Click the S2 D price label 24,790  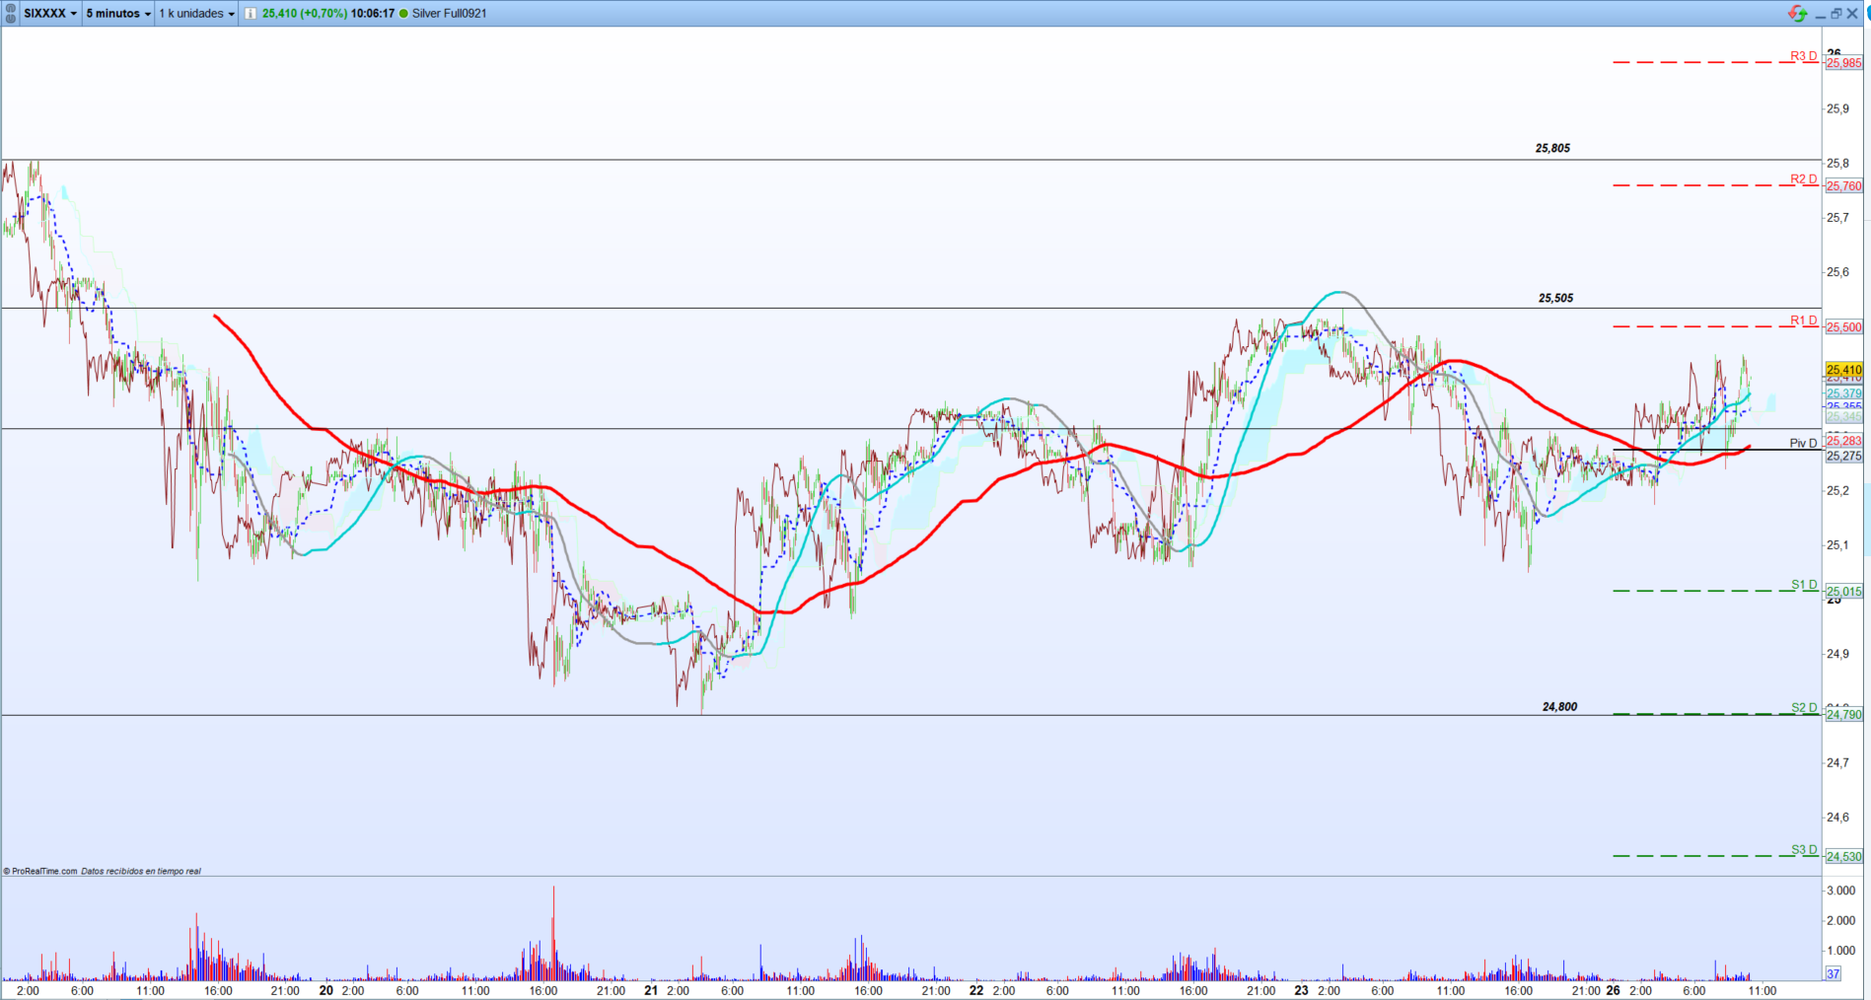coord(1844,714)
